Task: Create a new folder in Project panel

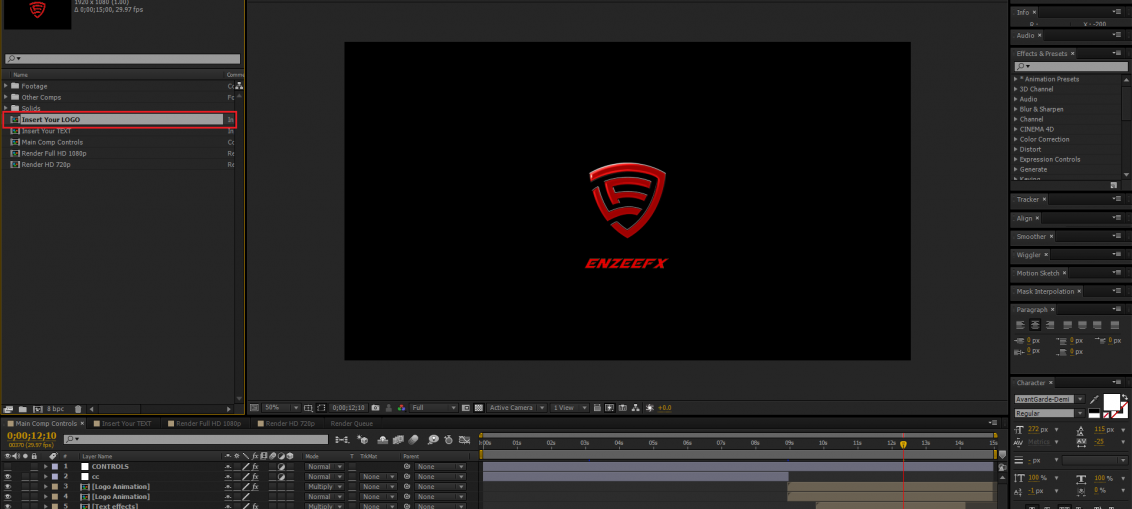Action: click(x=22, y=409)
